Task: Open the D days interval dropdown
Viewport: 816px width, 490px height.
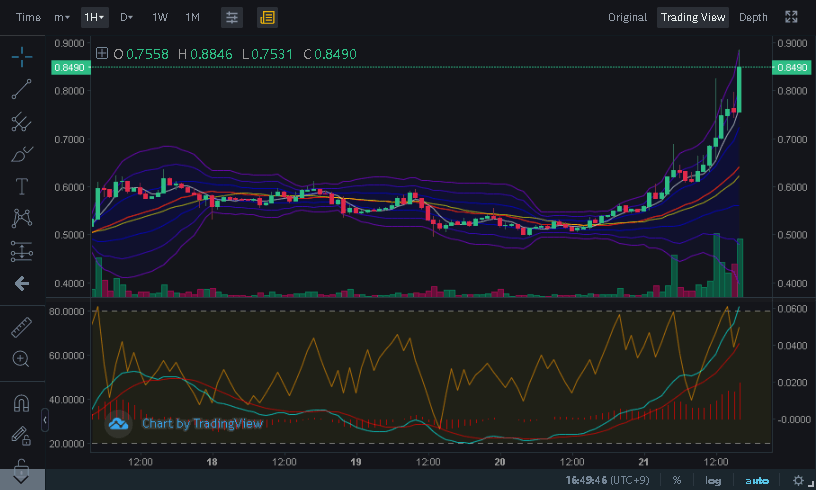Action: tap(126, 18)
